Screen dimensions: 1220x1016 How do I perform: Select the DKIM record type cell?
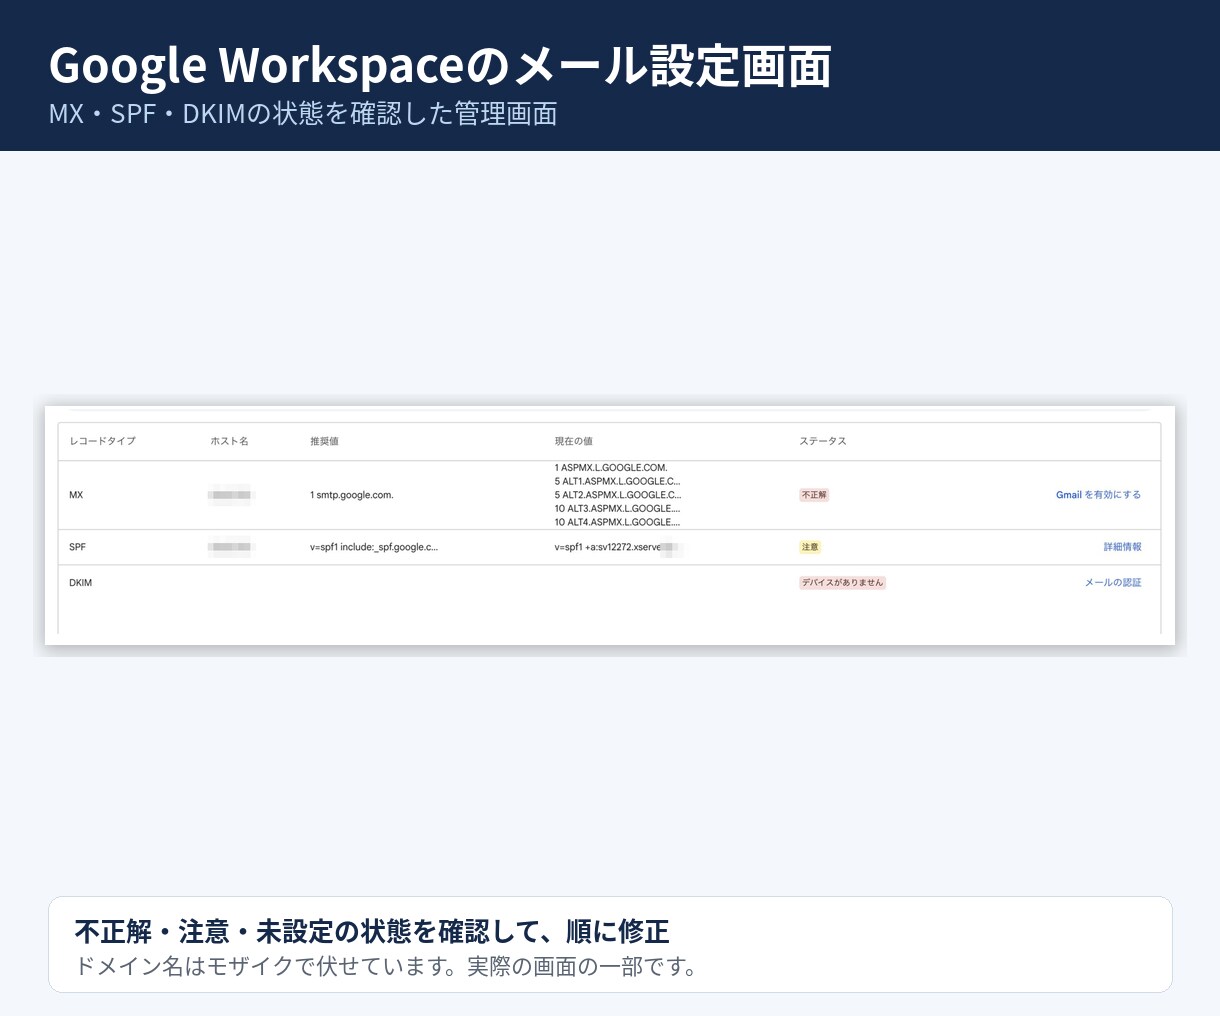(x=80, y=583)
